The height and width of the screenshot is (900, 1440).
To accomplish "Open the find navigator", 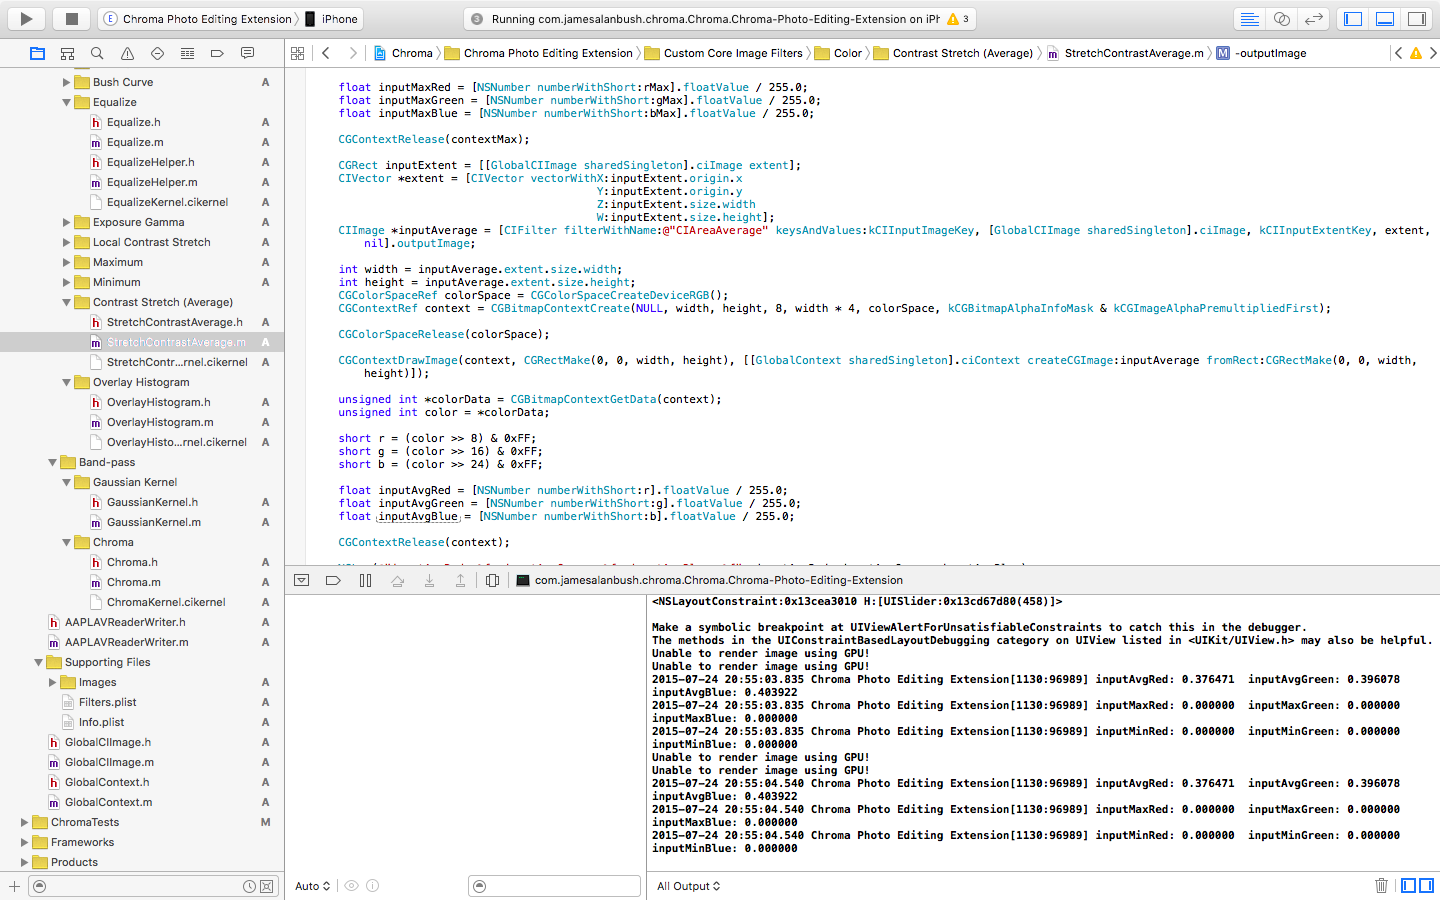I will (97, 53).
